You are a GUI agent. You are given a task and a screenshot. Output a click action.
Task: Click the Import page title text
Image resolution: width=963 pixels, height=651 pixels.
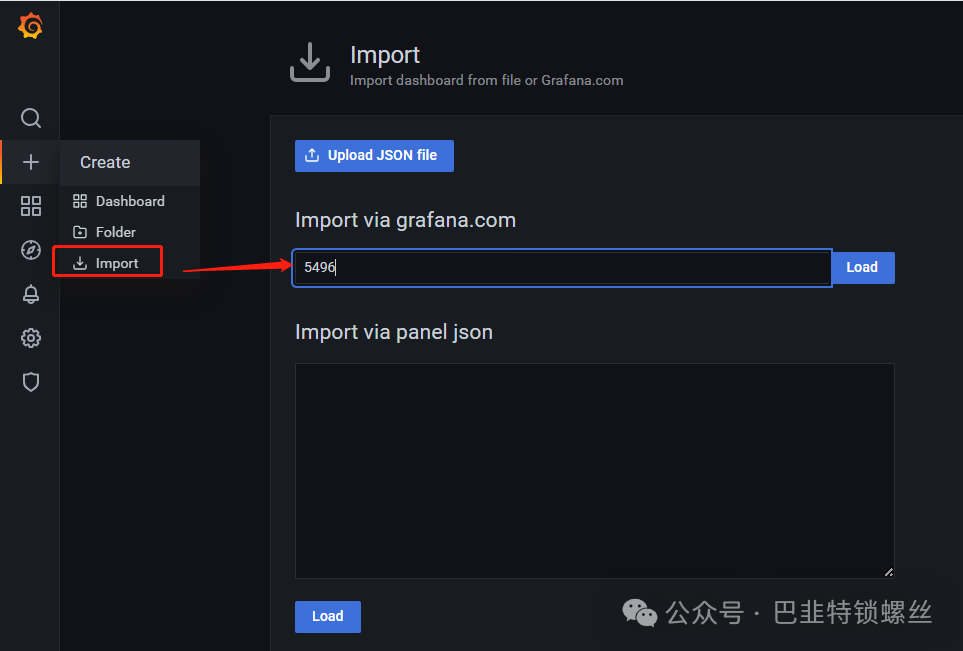[x=384, y=55]
